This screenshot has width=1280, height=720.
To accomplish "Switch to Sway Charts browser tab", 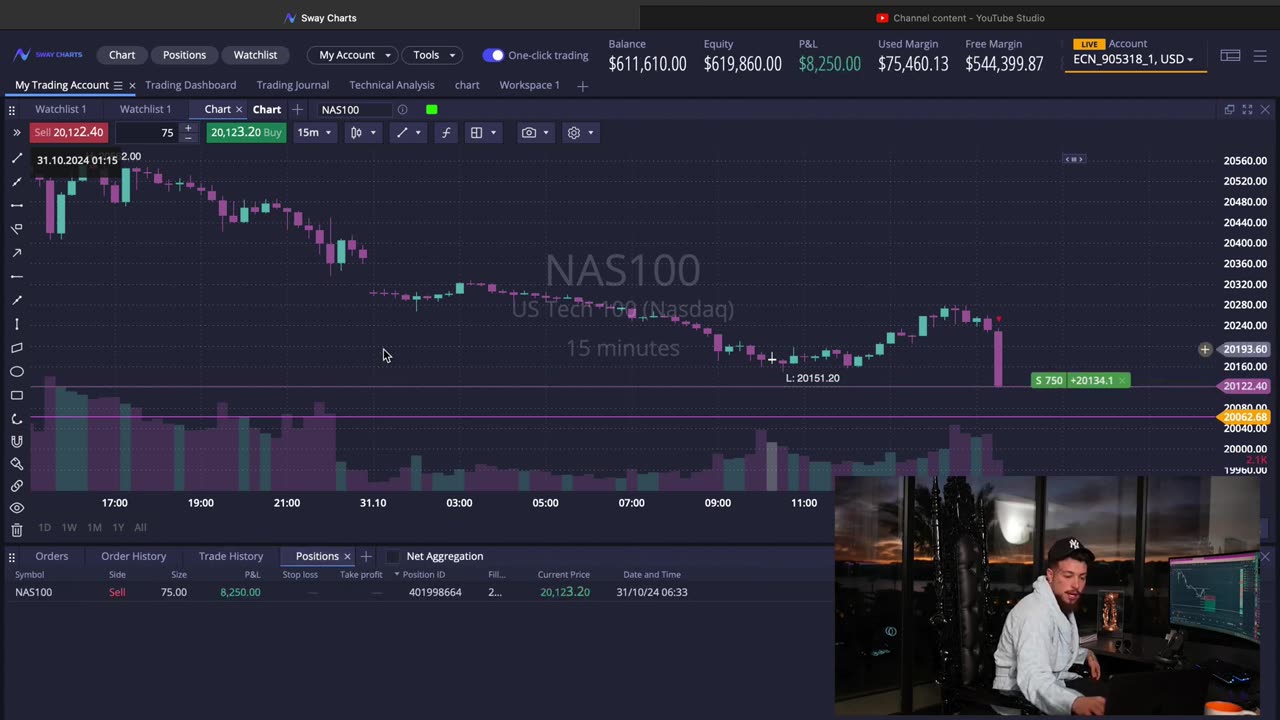I will click(x=320, y=18).
